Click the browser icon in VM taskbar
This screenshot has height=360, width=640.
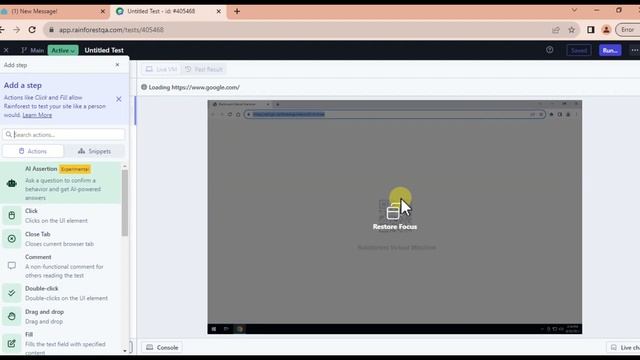240,329
